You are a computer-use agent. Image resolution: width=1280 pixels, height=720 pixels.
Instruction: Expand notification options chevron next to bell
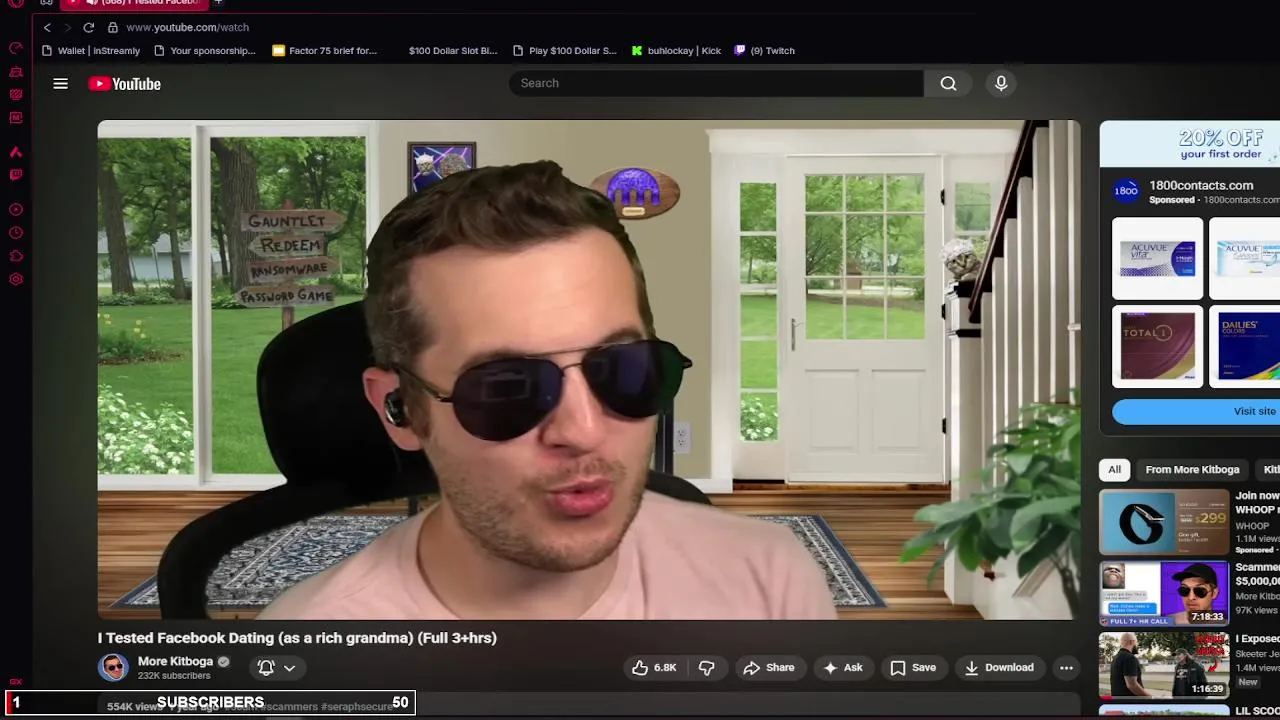[289, 668]
